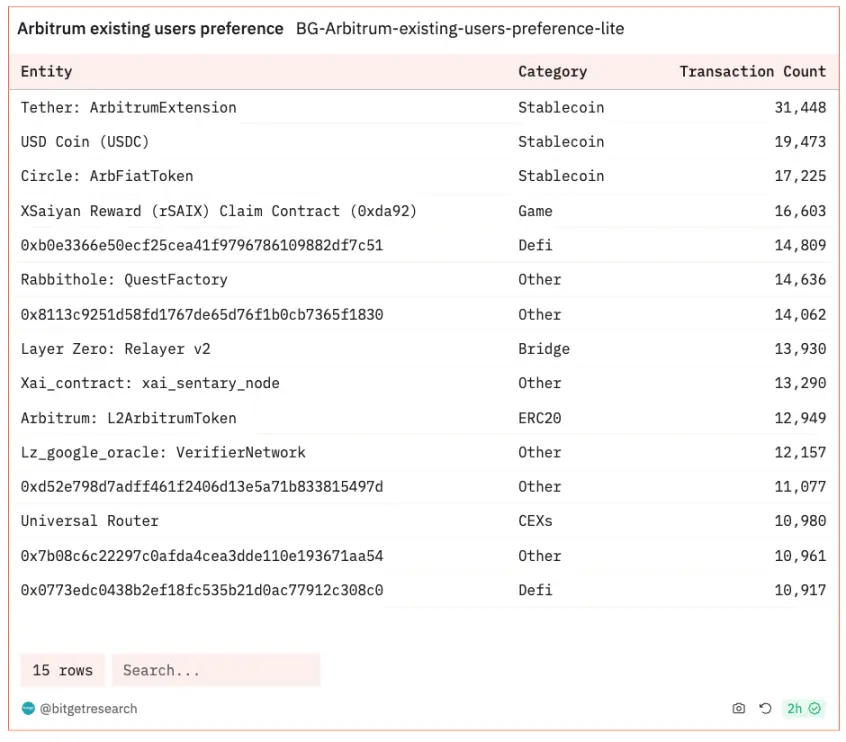Click the Arbitrum existing users preference title

150,29
